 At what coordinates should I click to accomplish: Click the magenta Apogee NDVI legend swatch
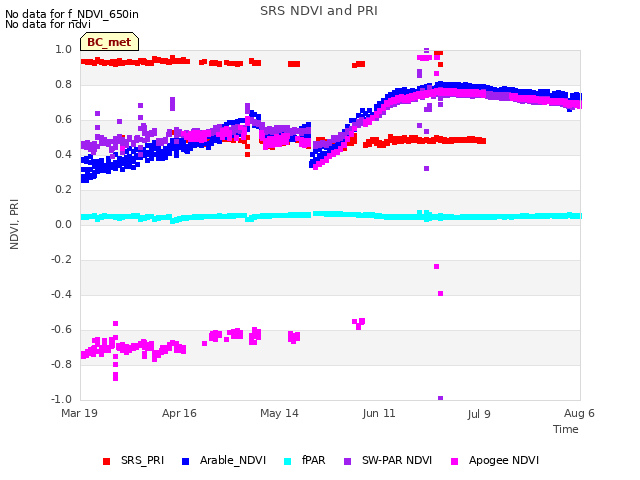click(455, 462)
